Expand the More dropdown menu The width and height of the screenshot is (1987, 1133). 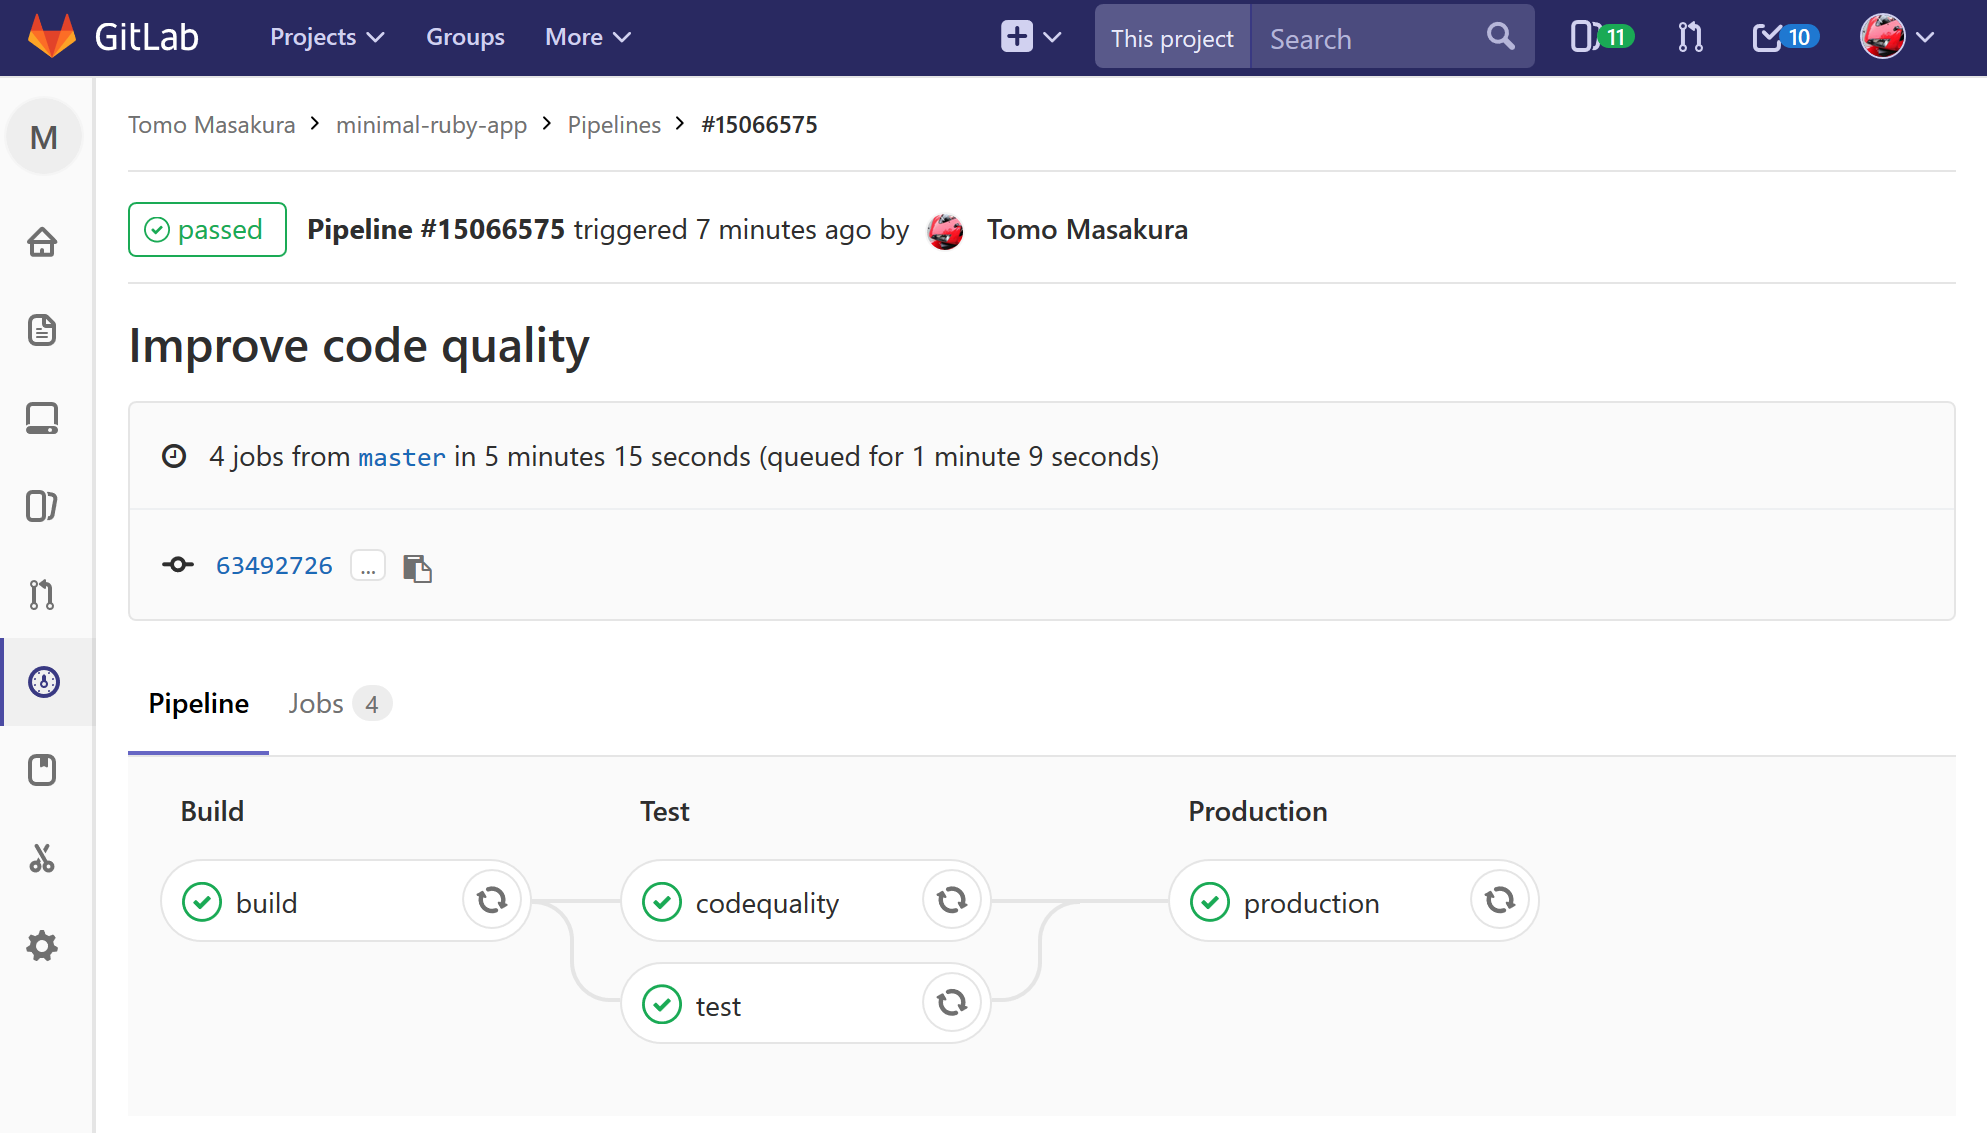(x=587, y=38)
